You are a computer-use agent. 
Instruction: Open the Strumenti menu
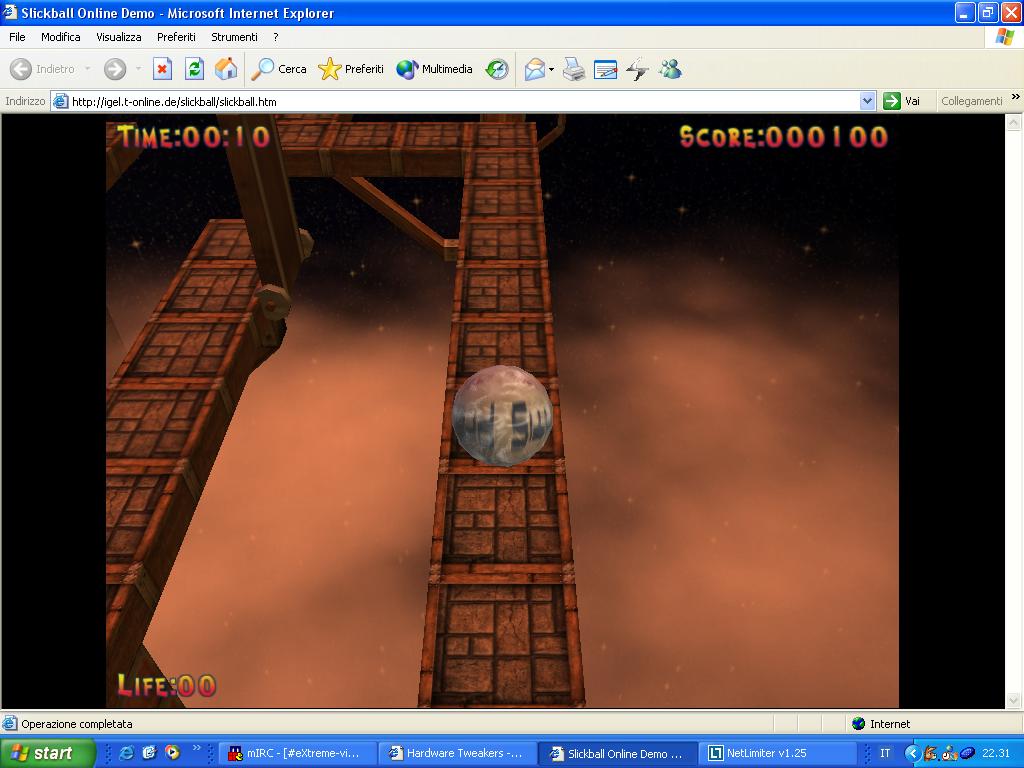(x=234, y=37)
